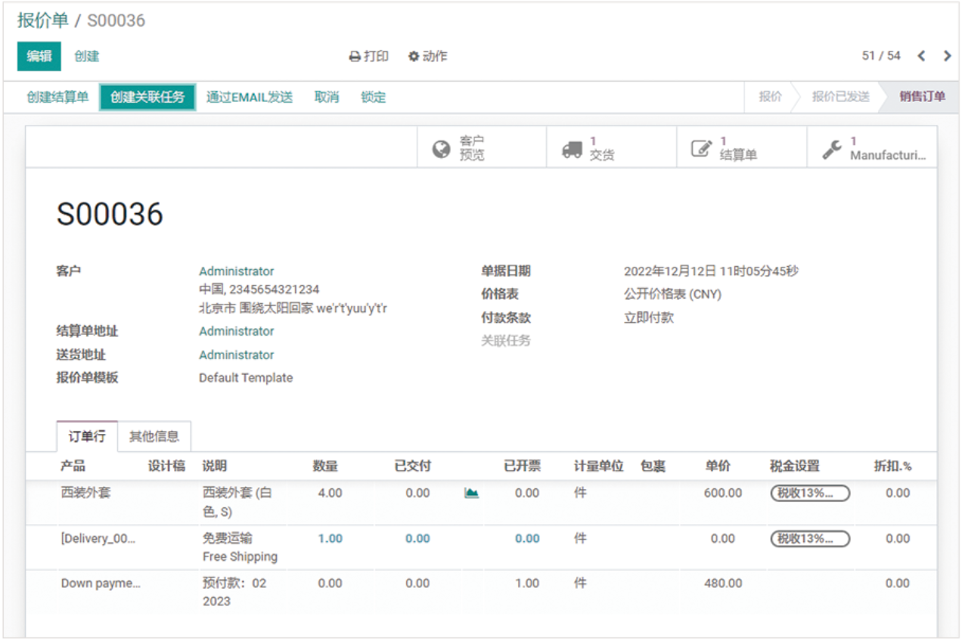Screen dimensions: 962x641
Task: Click the 税收13% tag on 西装外套 row
Action: pyautogui.click(x=809, y=493)
